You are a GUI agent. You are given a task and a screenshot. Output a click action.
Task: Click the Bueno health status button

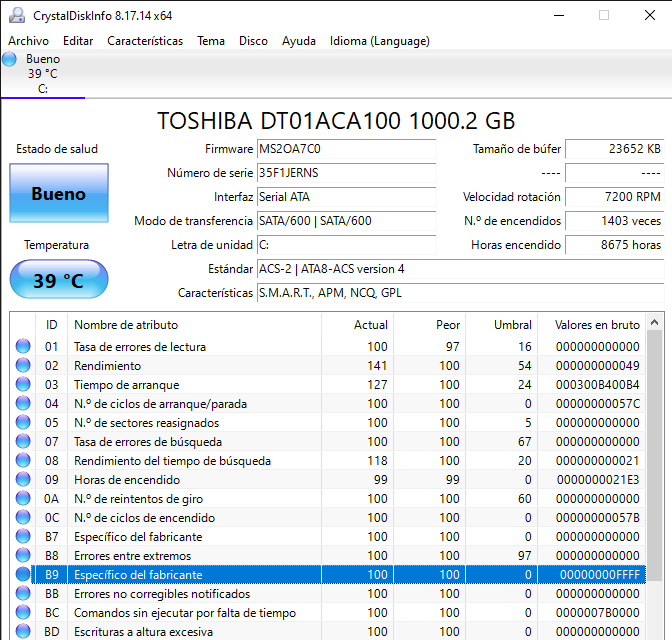58,194
